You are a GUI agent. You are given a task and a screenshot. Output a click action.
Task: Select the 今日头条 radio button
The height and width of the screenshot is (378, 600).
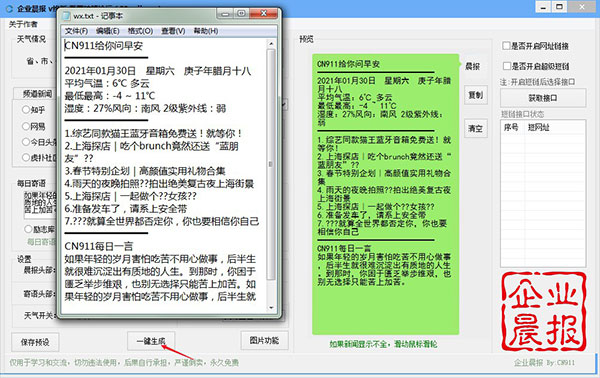point(26,142)
